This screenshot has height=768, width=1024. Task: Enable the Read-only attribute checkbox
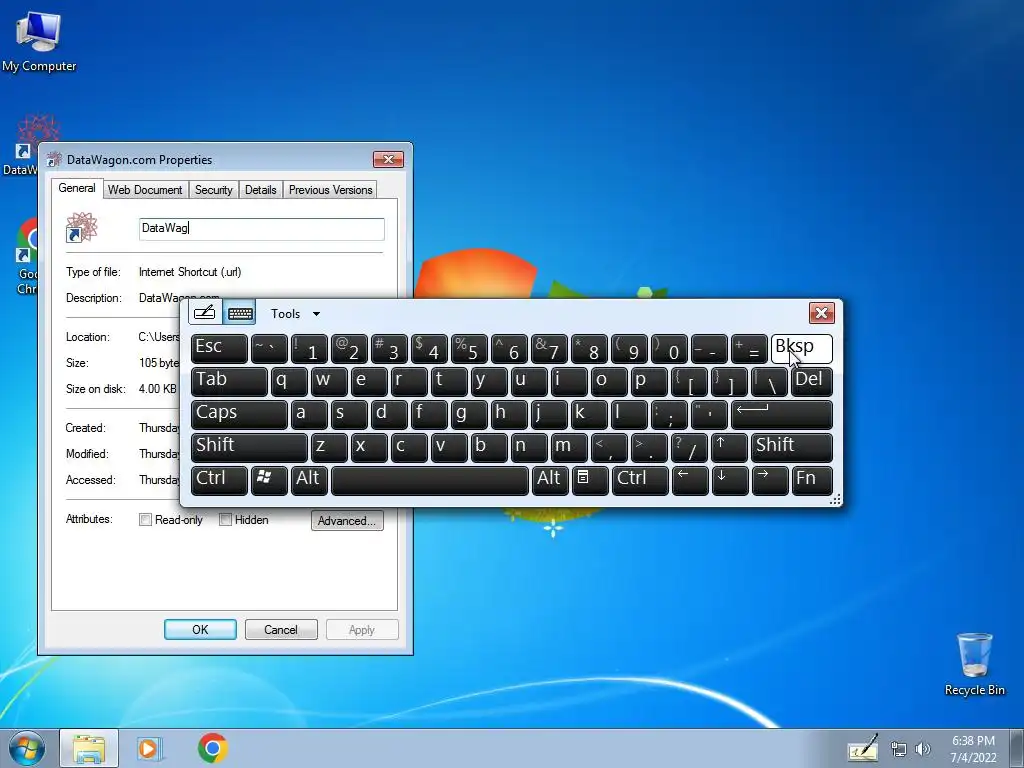(x=146, y=520)
